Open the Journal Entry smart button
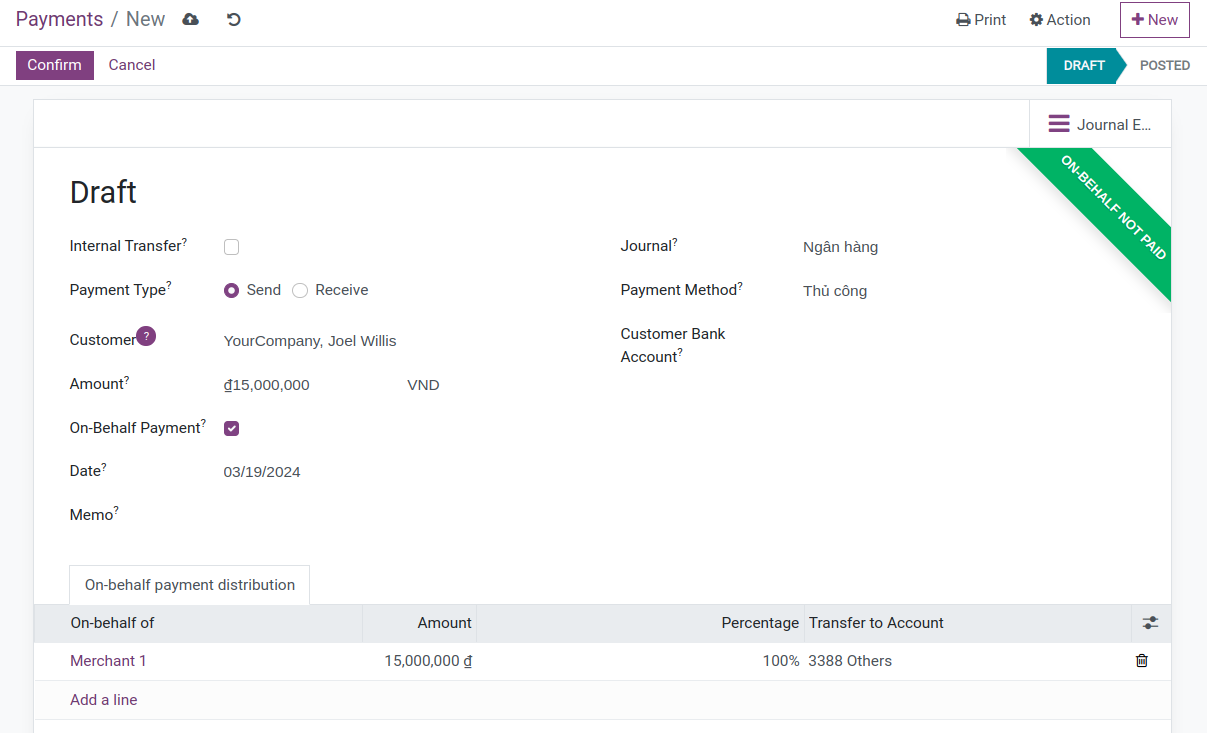This screenshot has width=1207, height=733. click(x=1100, y=124)
